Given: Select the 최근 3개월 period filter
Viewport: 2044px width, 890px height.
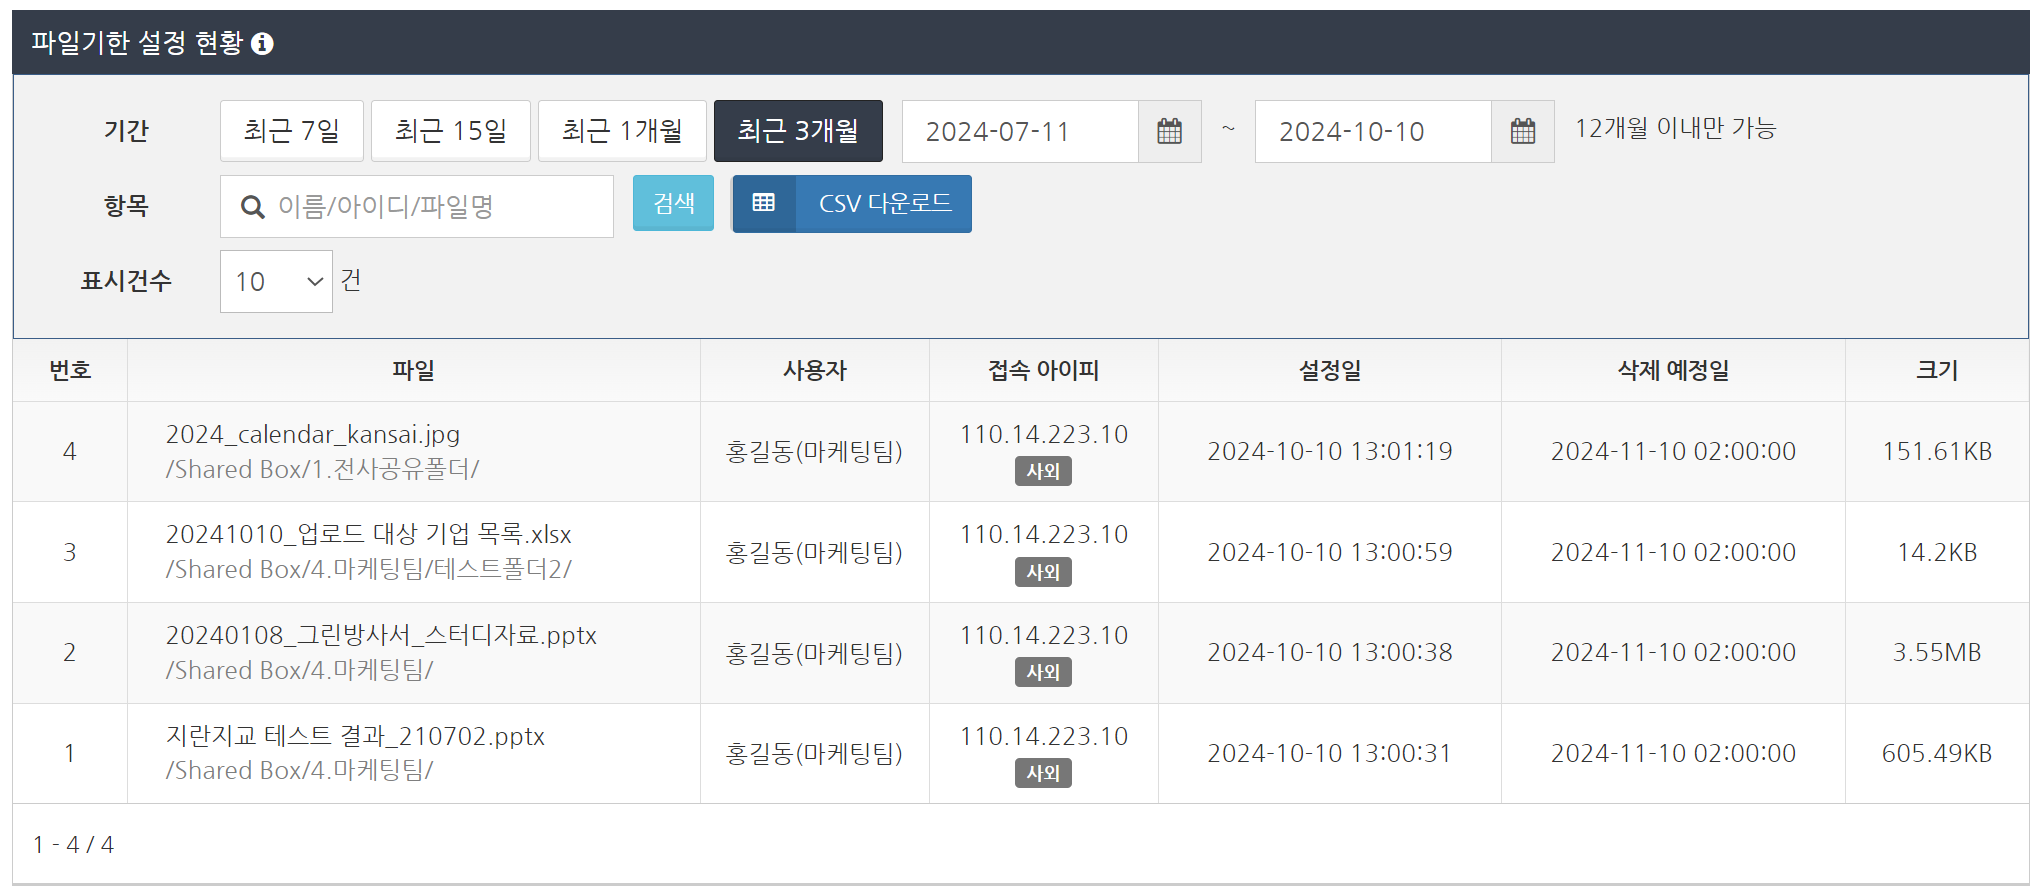Looking at the screenshot, I should (x=797, y=131).
